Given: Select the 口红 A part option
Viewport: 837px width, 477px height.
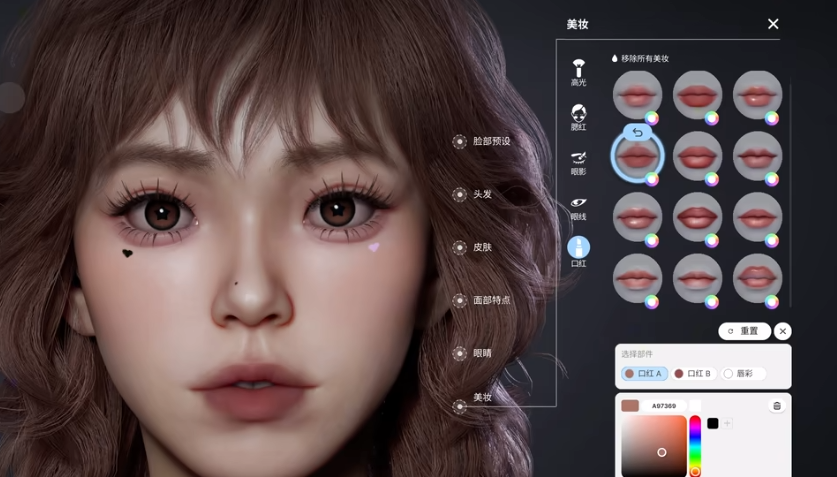Looking at the screenshot, I should 644,373.
